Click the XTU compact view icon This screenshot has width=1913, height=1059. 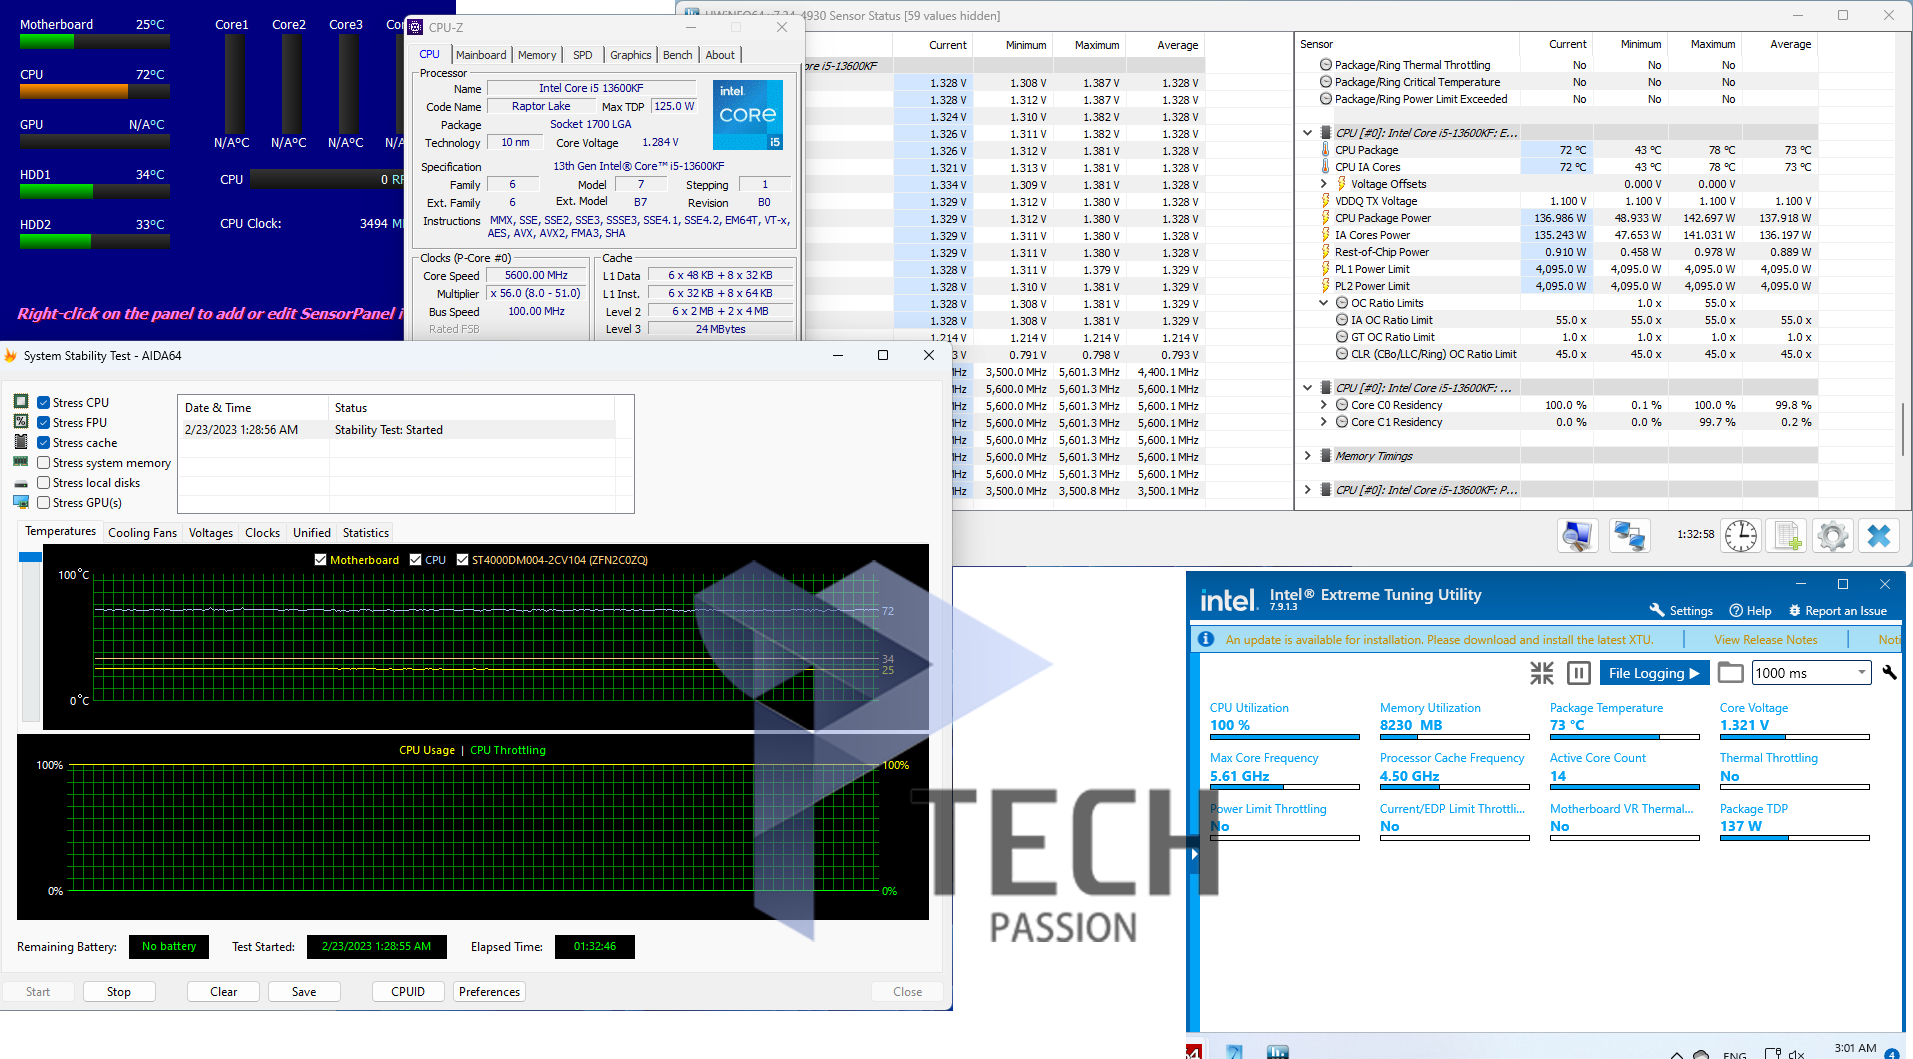[x=1541, y=673]
